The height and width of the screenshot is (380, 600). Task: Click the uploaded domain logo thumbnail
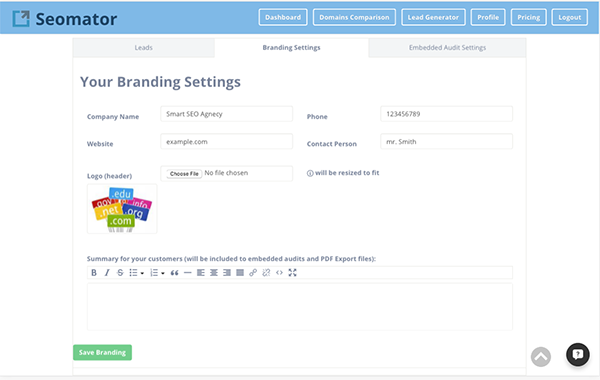click(x=122, y=209)
